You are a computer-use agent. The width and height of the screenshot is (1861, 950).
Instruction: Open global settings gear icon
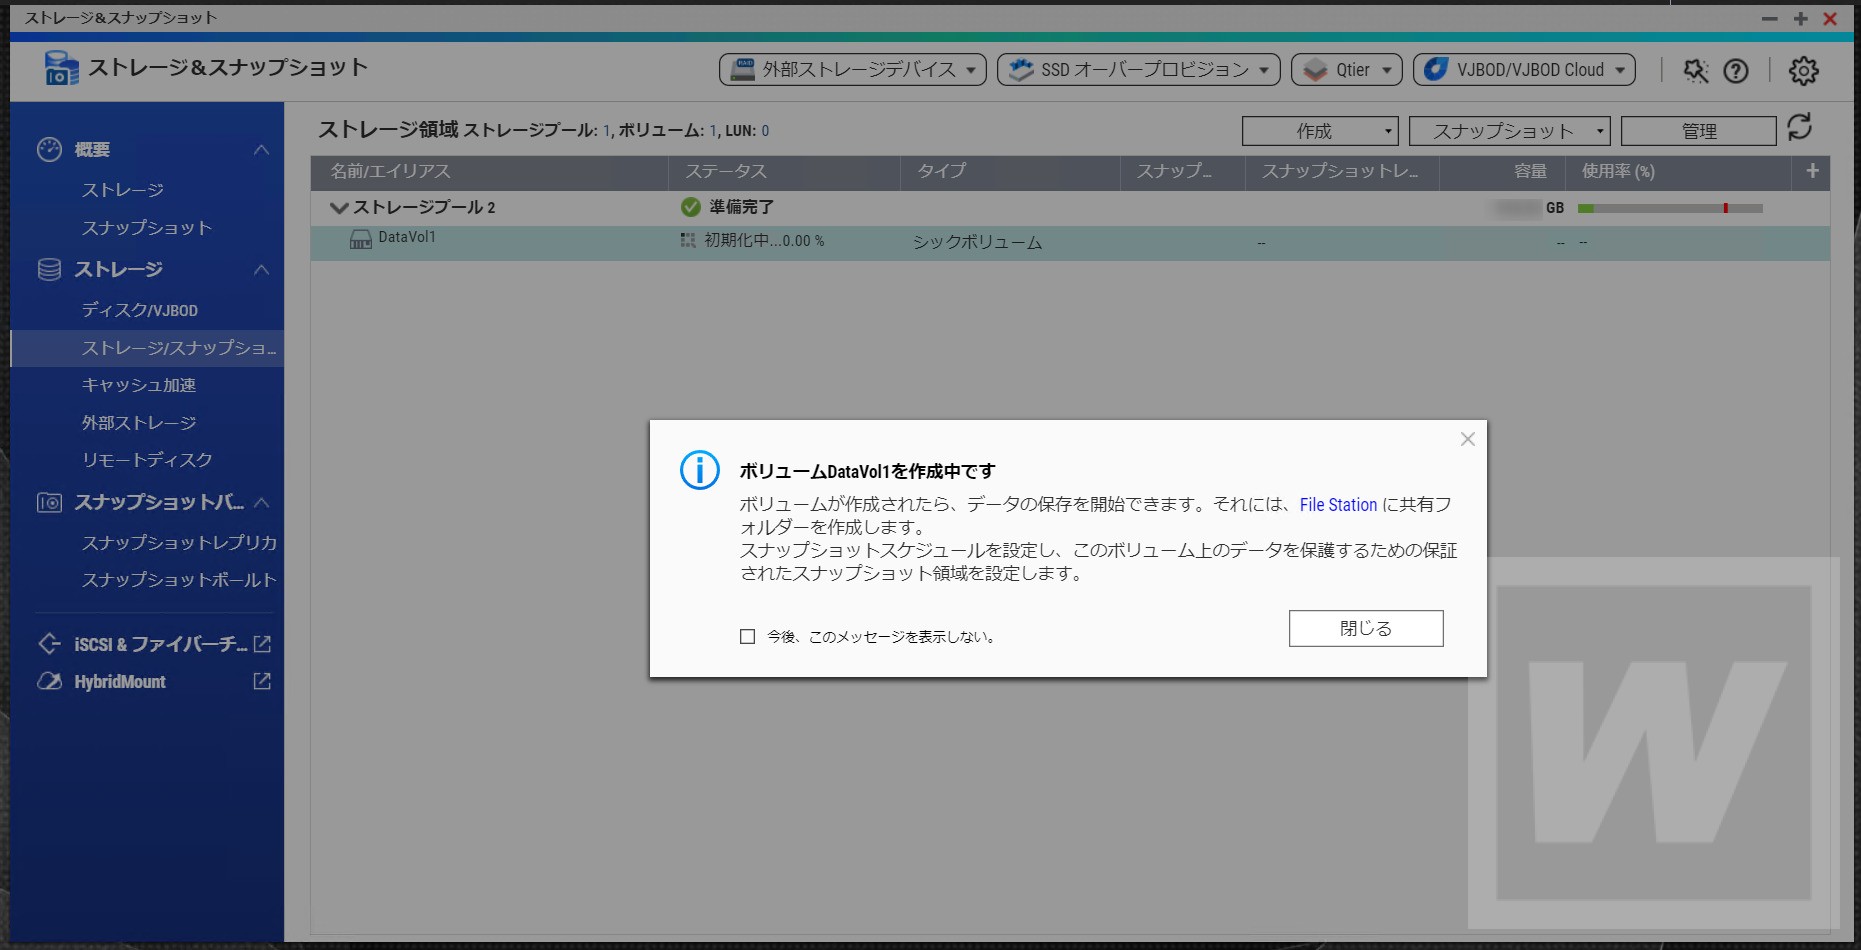[1804, 70]
